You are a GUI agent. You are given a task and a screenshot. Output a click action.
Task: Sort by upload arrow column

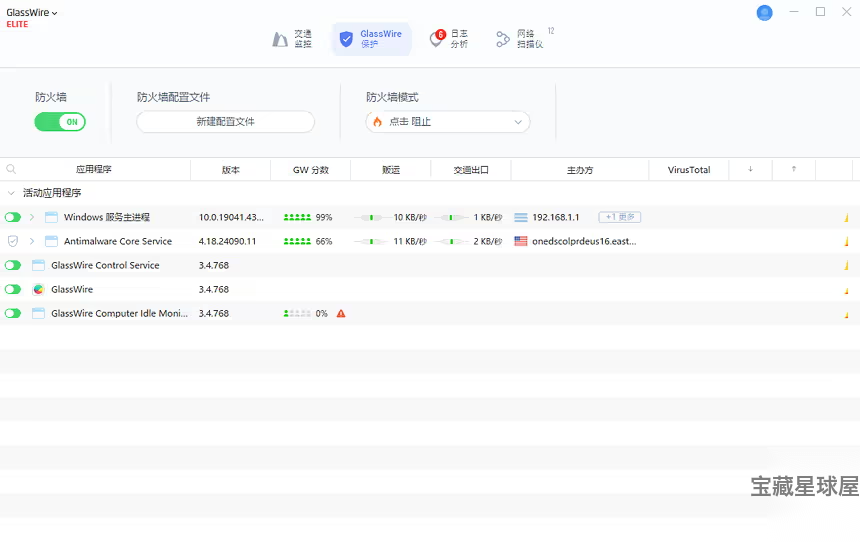point(794,170)
